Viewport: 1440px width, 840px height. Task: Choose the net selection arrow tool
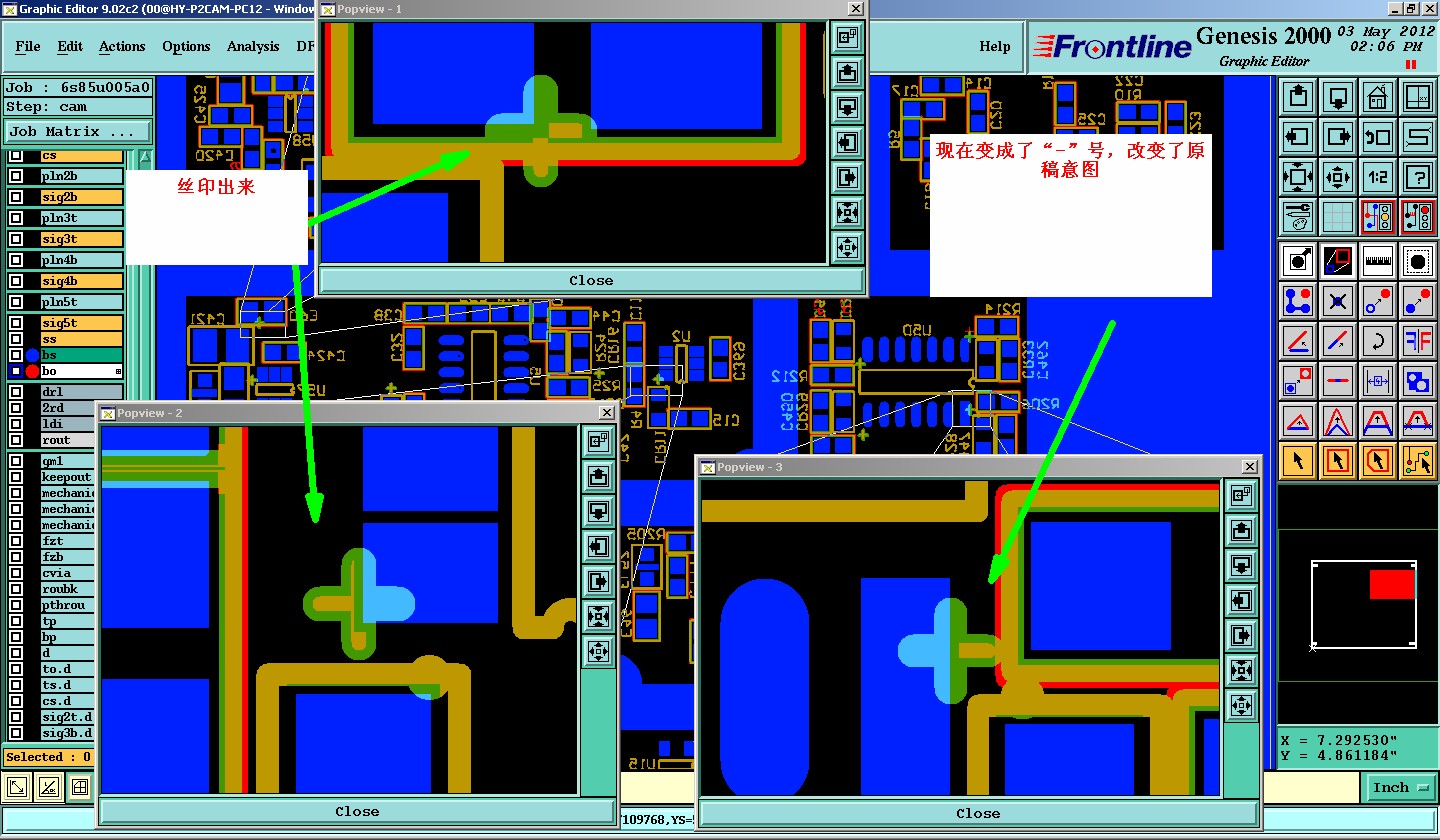tap(1418, 461)
